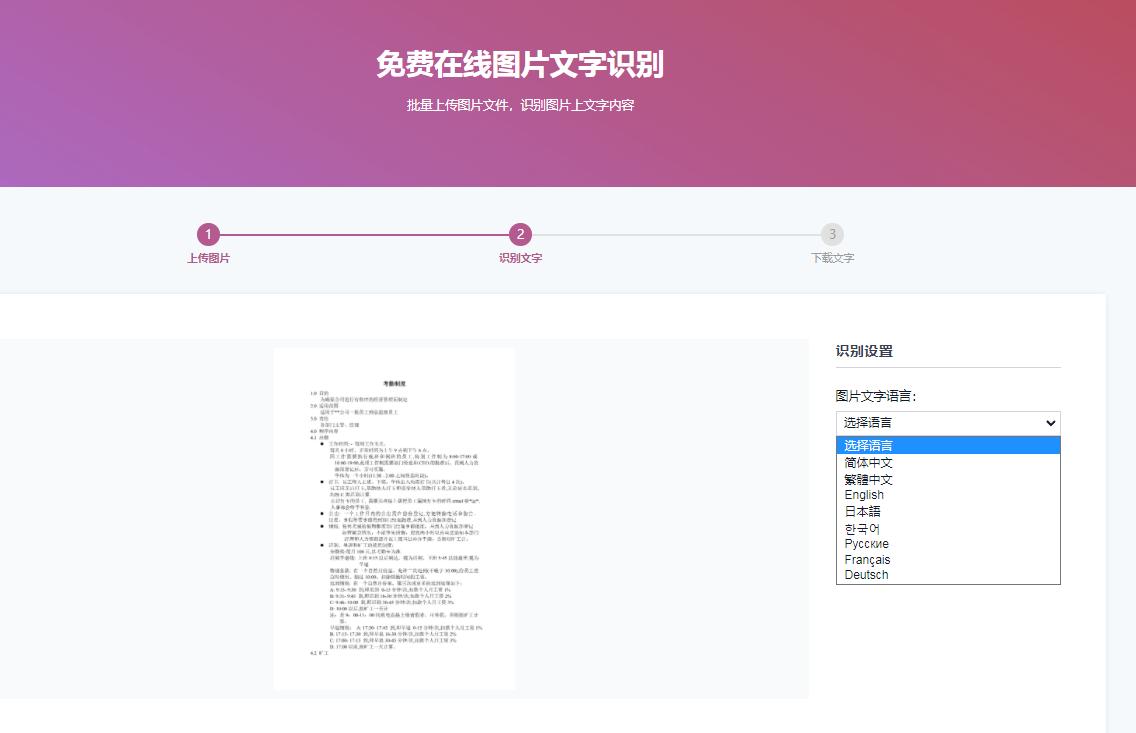Viewport: 1136px width, 733px height.
Task: Select Русские from the language options
Action: tap(948, 544)
